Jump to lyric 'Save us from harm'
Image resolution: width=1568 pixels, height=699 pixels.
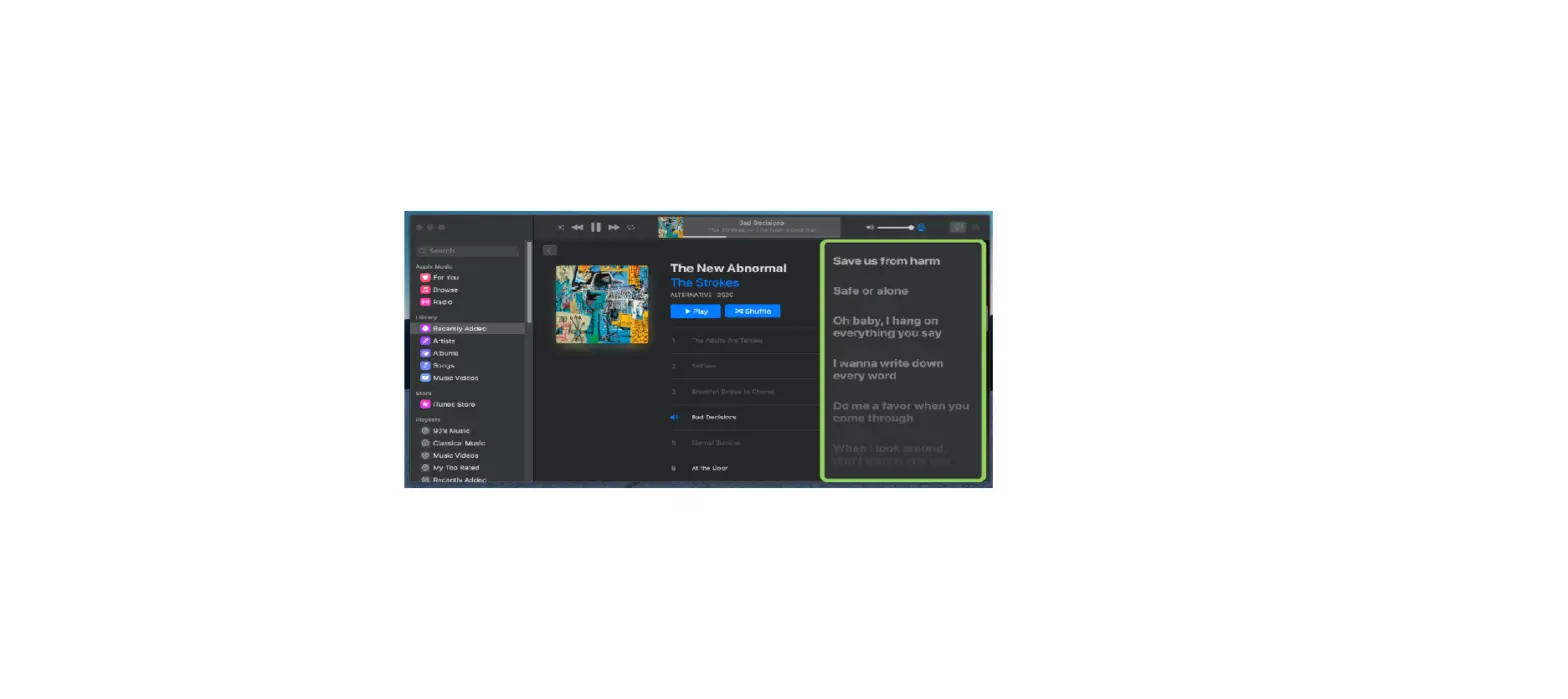886,261
